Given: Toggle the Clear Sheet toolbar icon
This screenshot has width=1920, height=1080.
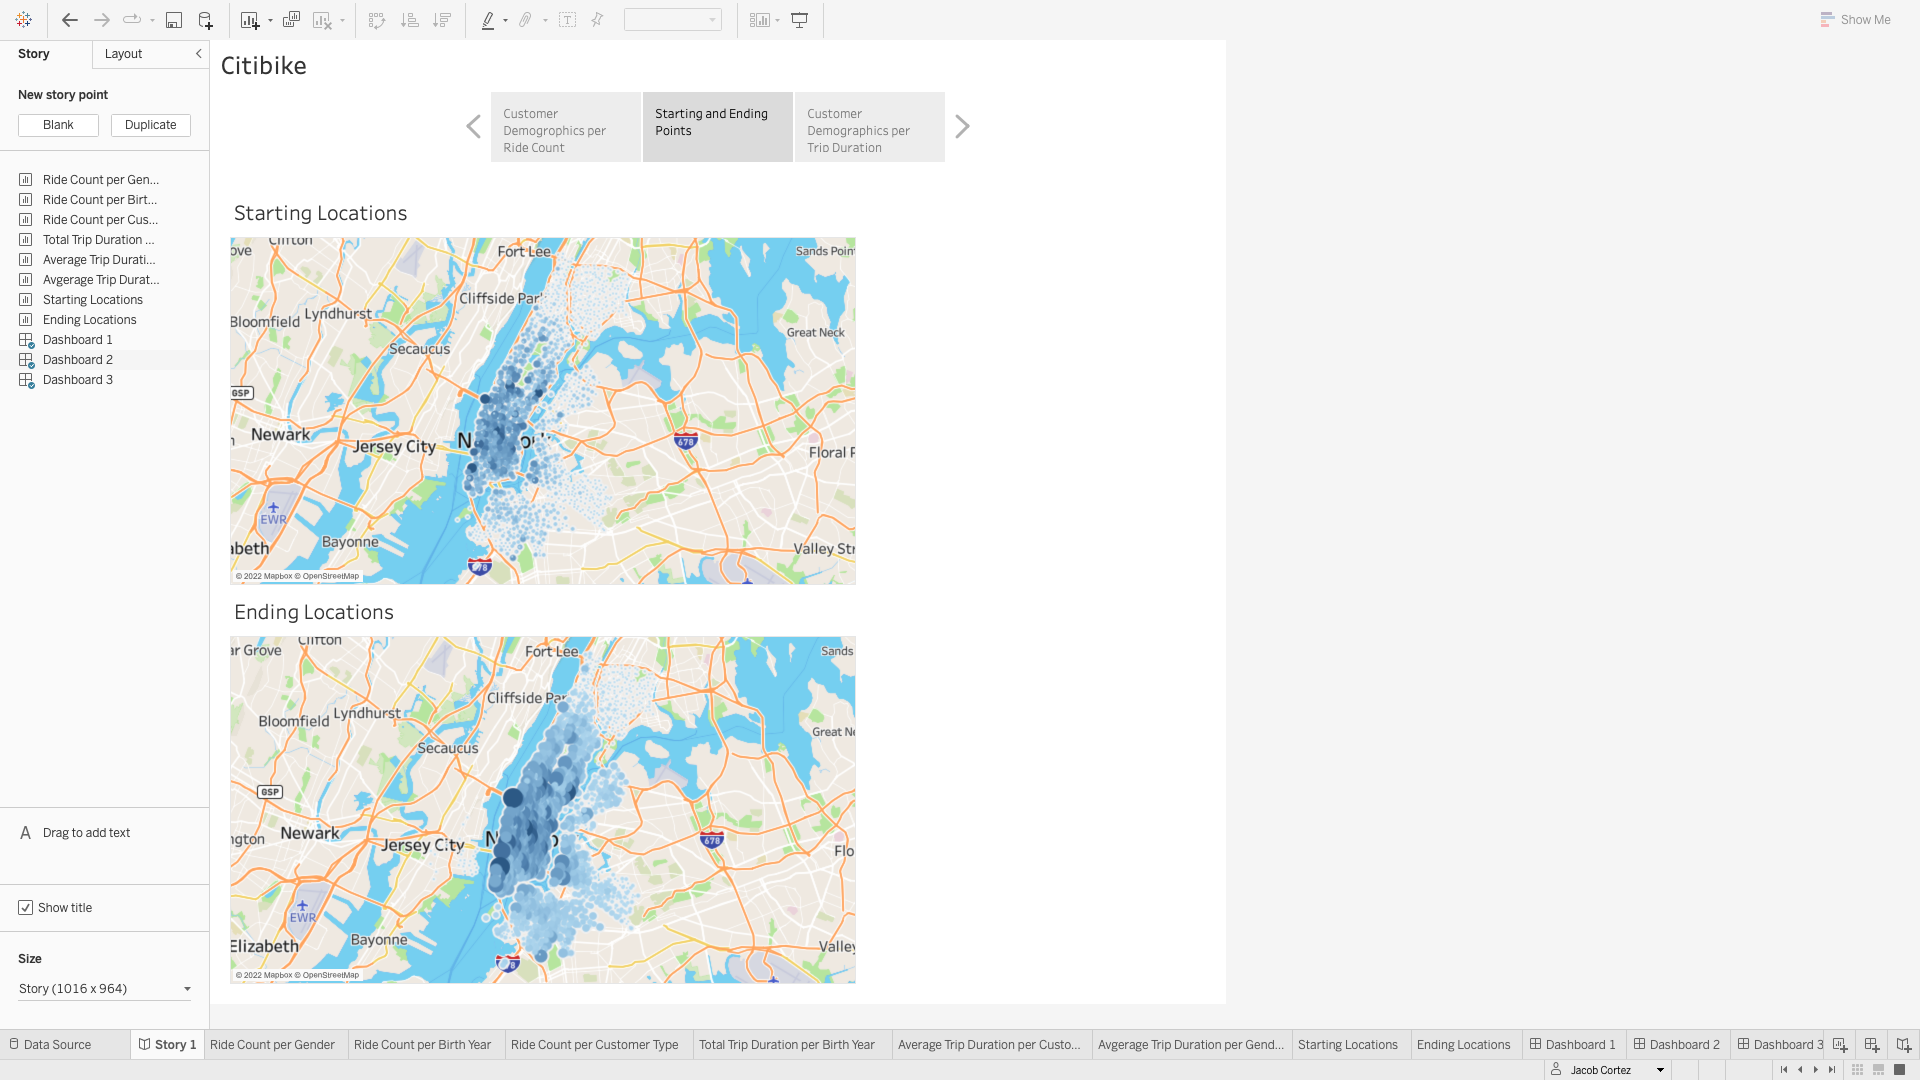Looking at the screenshot, I should [x=324, y=19].
